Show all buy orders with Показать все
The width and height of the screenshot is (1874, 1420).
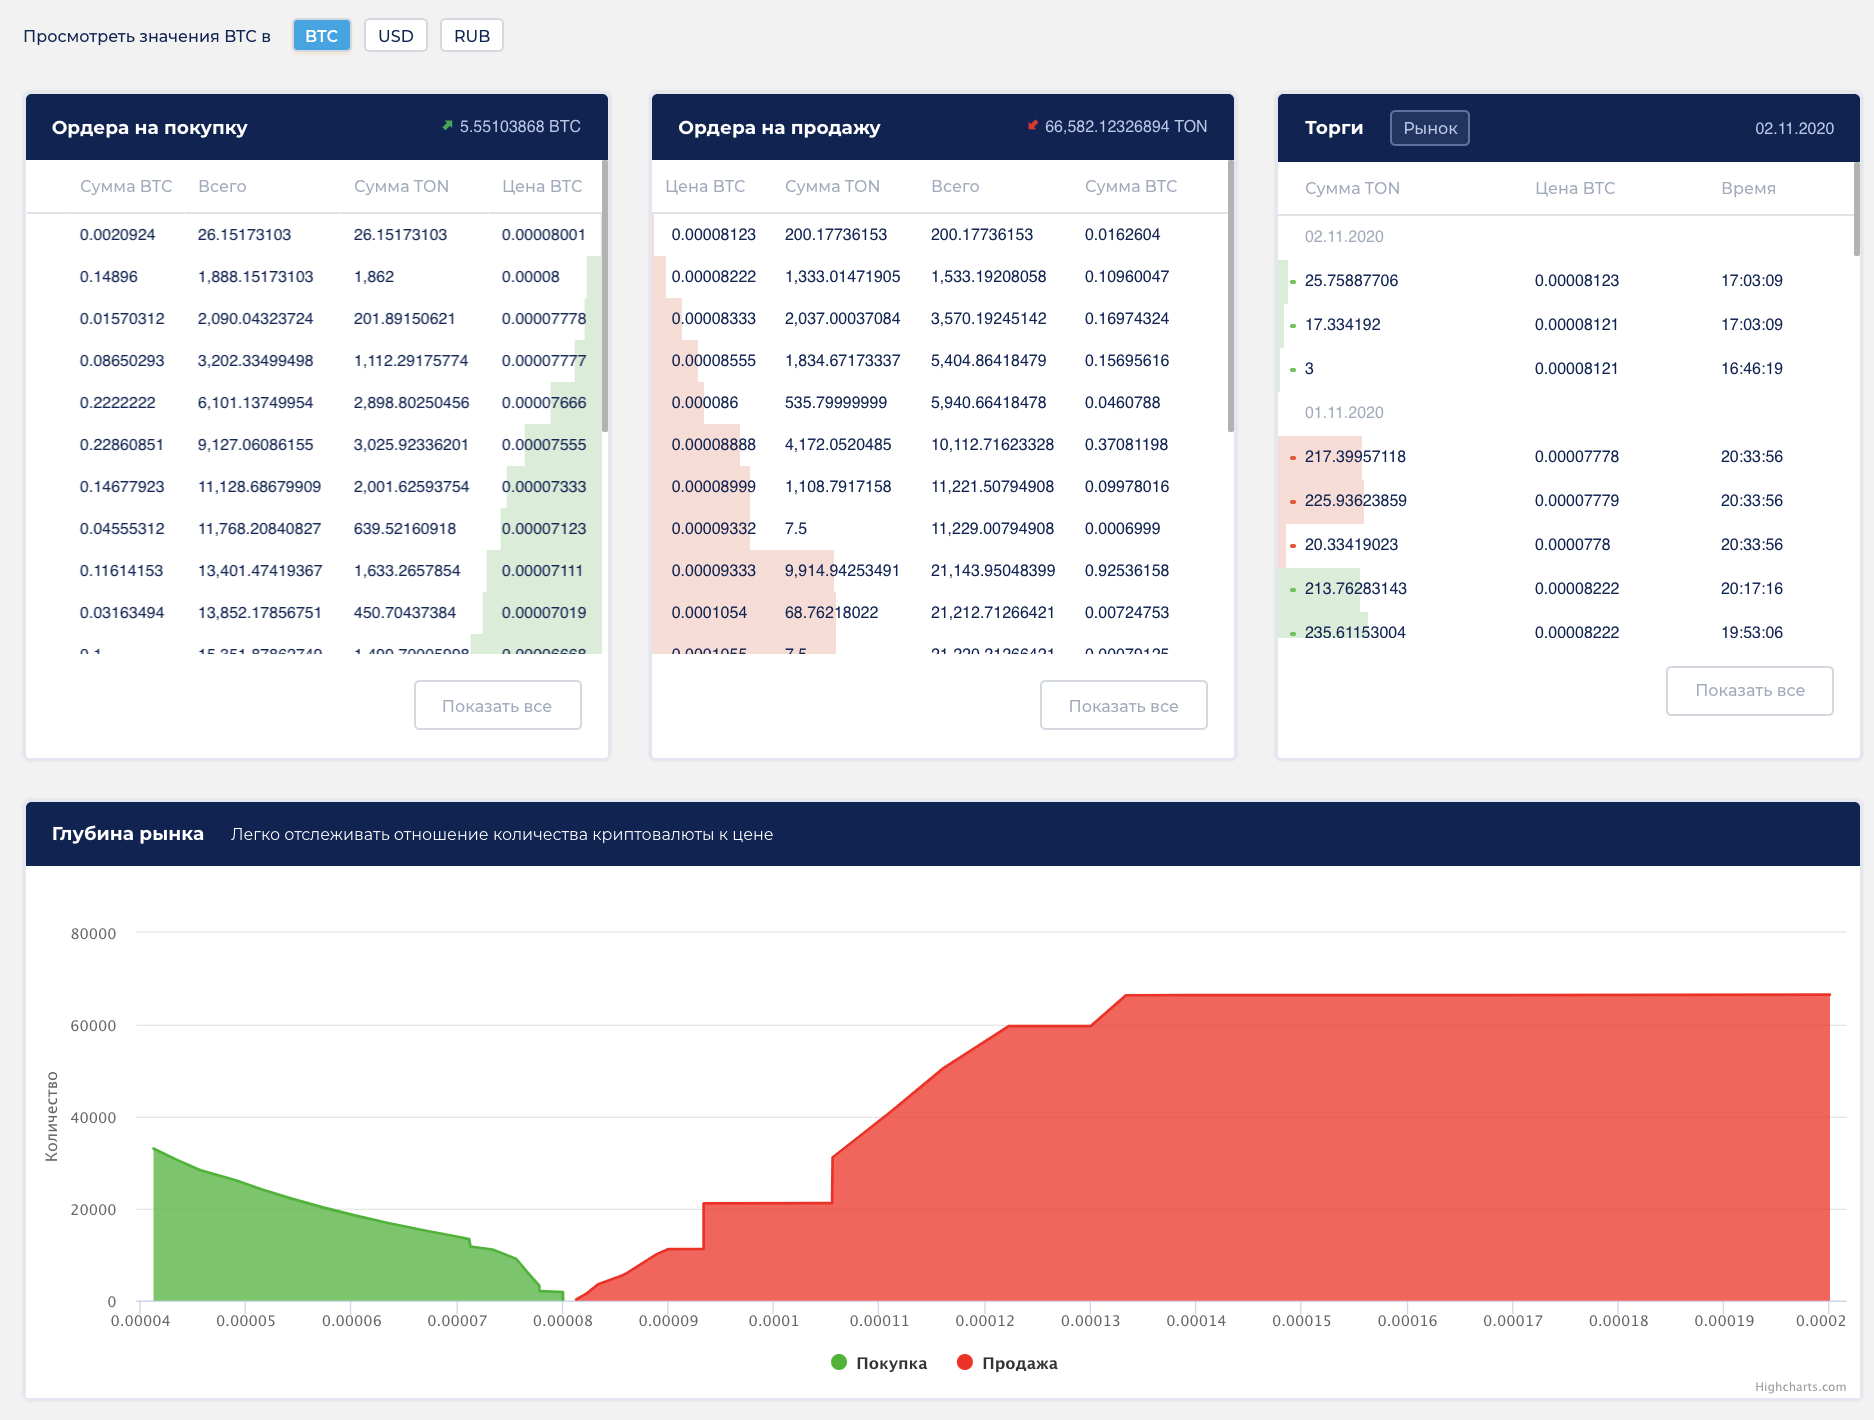pos(498,705)
